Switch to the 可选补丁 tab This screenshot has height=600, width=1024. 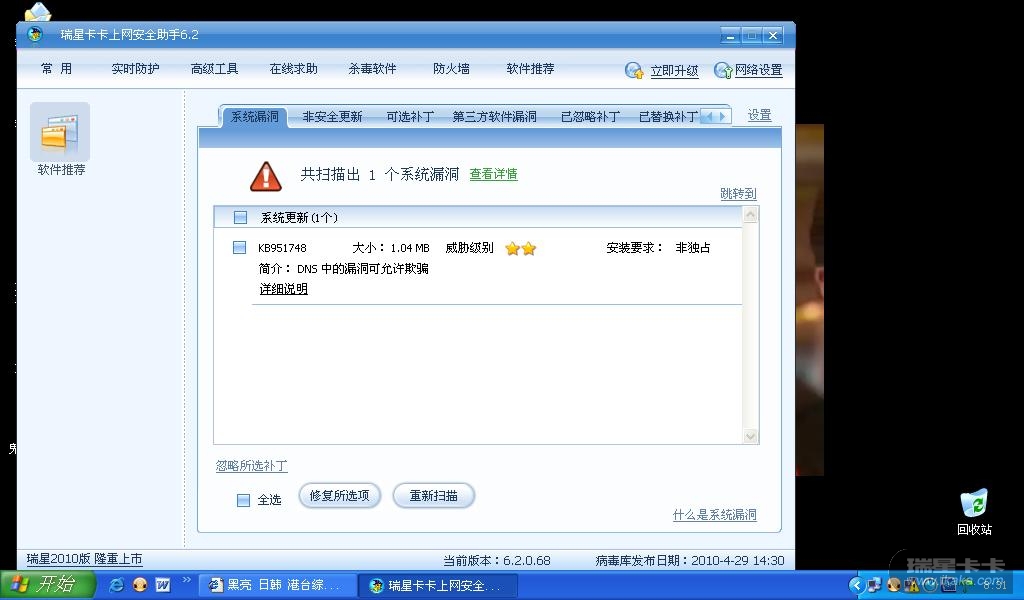click(x=410, y=116)
